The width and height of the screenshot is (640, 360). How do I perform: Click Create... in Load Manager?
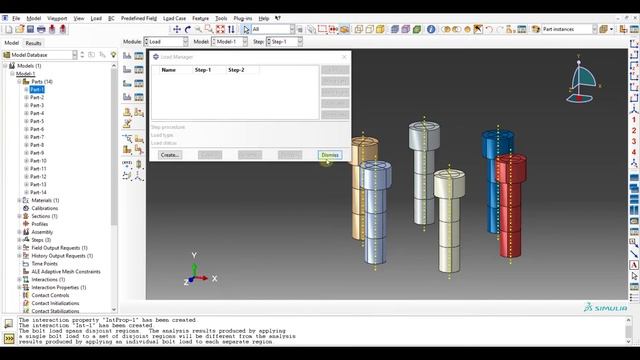tap(170, 155)
